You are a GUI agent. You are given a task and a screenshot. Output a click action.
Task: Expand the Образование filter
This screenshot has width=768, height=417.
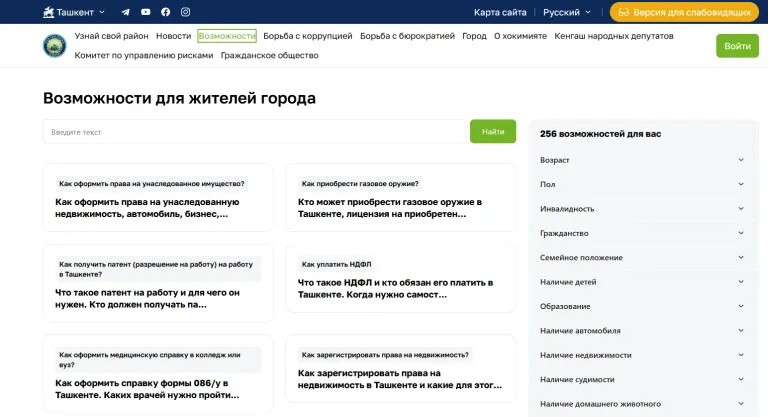tap(642, 306)
